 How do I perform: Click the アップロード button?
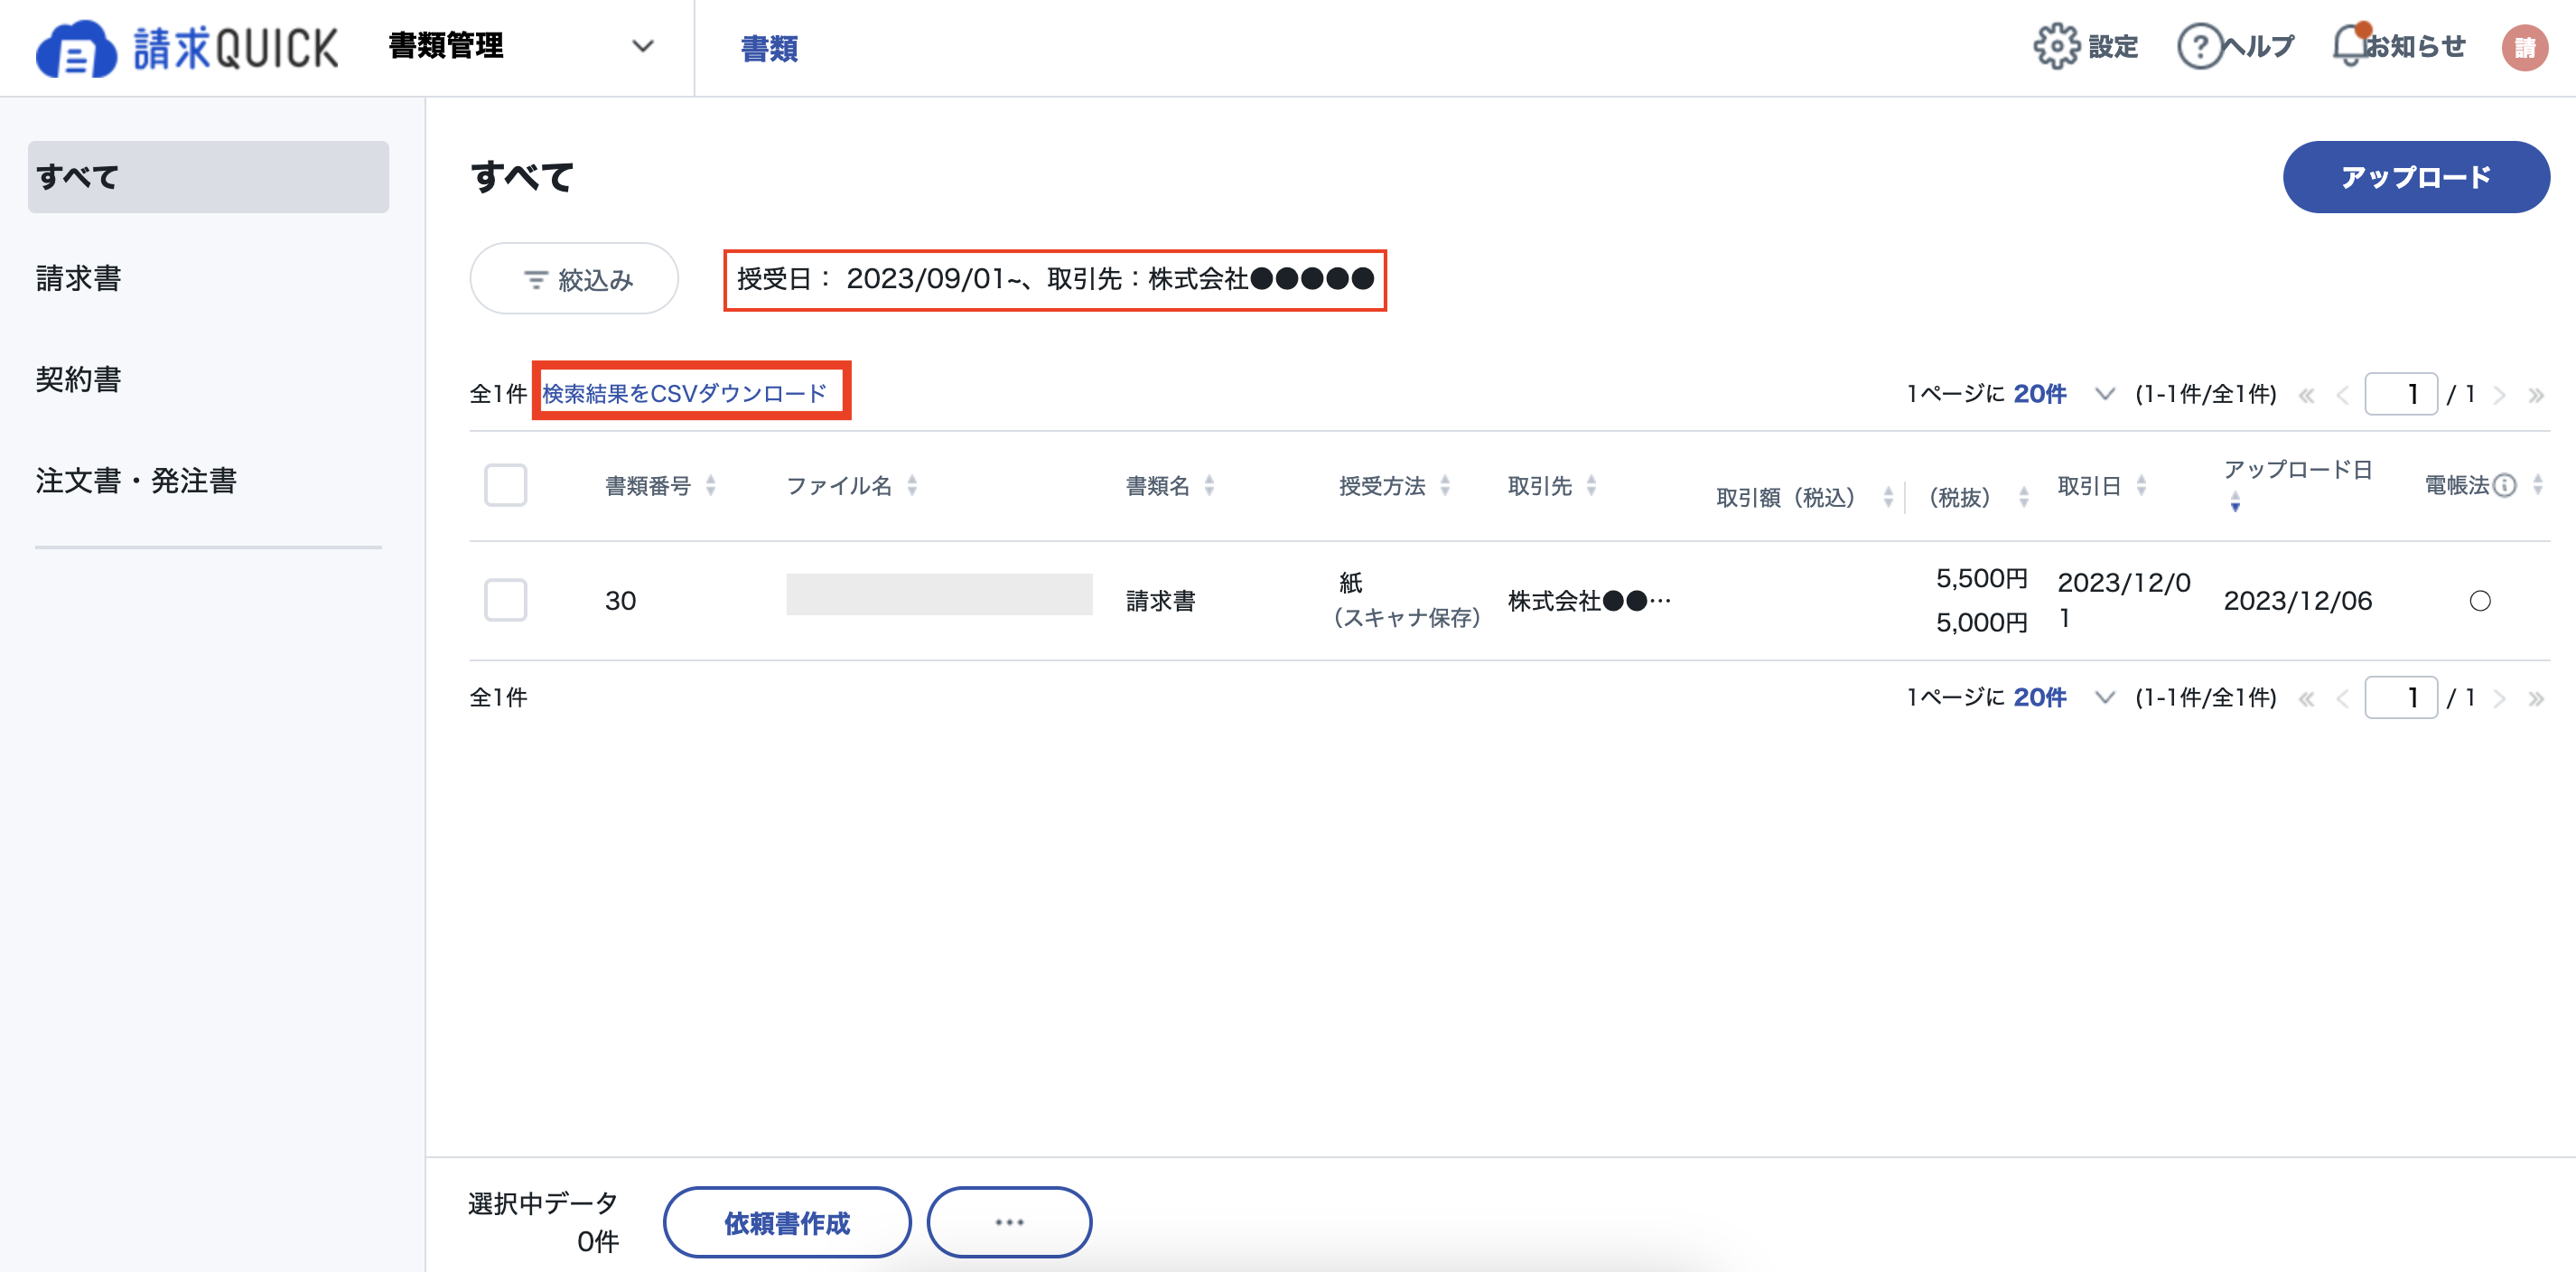pyautogui.click(x=2416, y=177)
